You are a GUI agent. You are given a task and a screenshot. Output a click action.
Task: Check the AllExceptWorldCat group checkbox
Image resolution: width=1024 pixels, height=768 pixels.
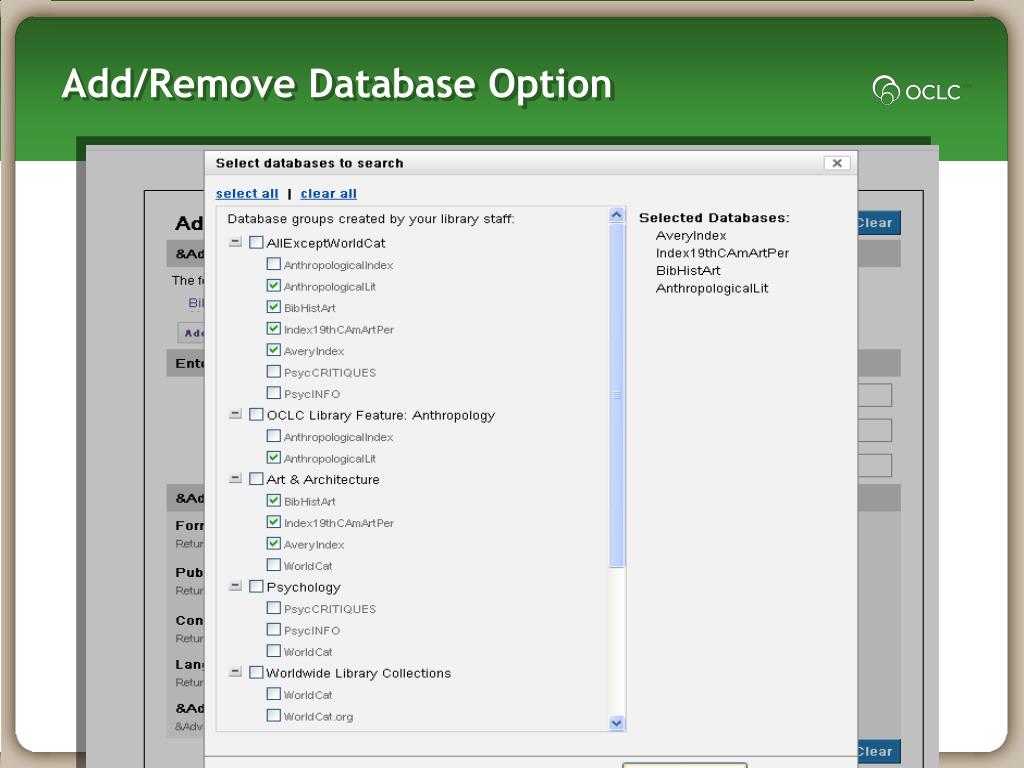(x=256, y=242)
